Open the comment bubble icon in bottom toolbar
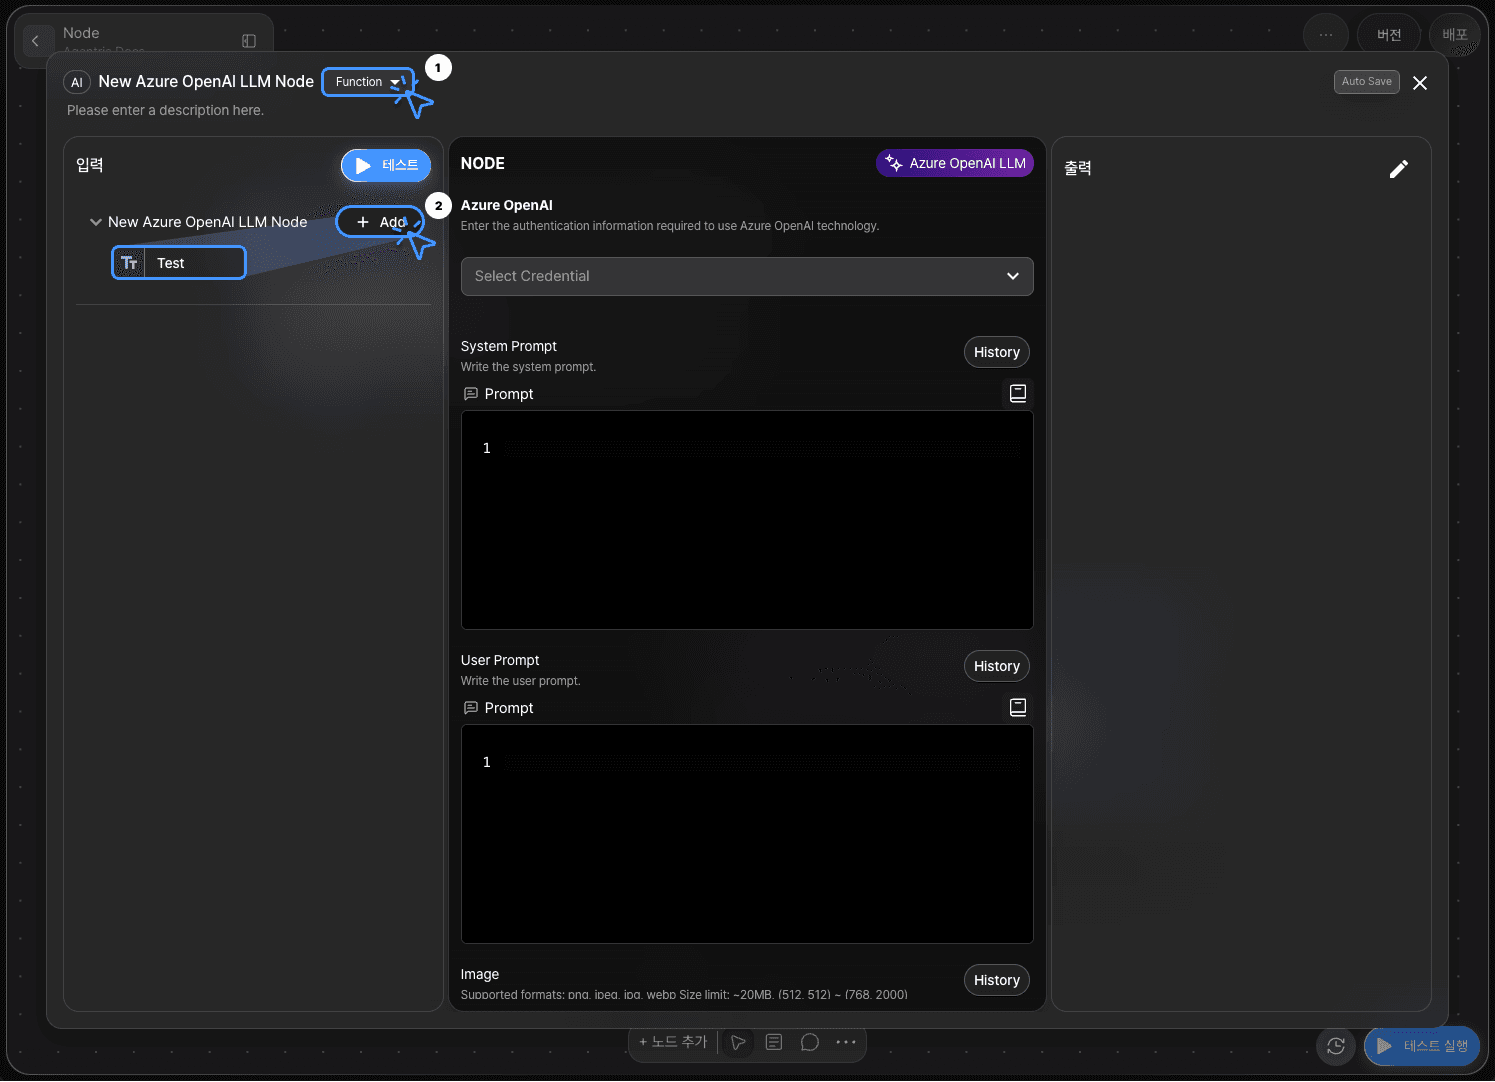Screen dimensions: 1495x1082 coord(810,1042)
